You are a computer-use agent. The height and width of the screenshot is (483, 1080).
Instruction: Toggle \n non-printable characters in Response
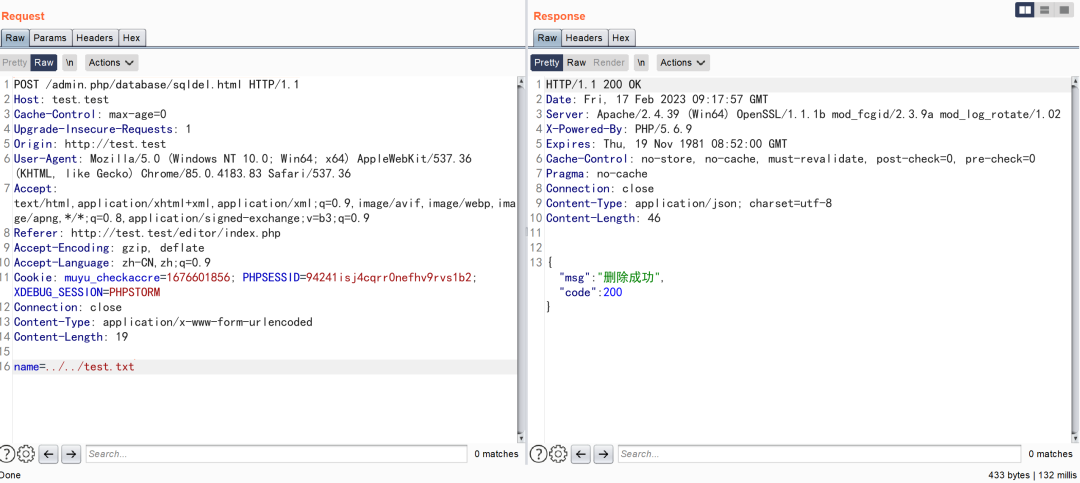click(x=641, y=63)
